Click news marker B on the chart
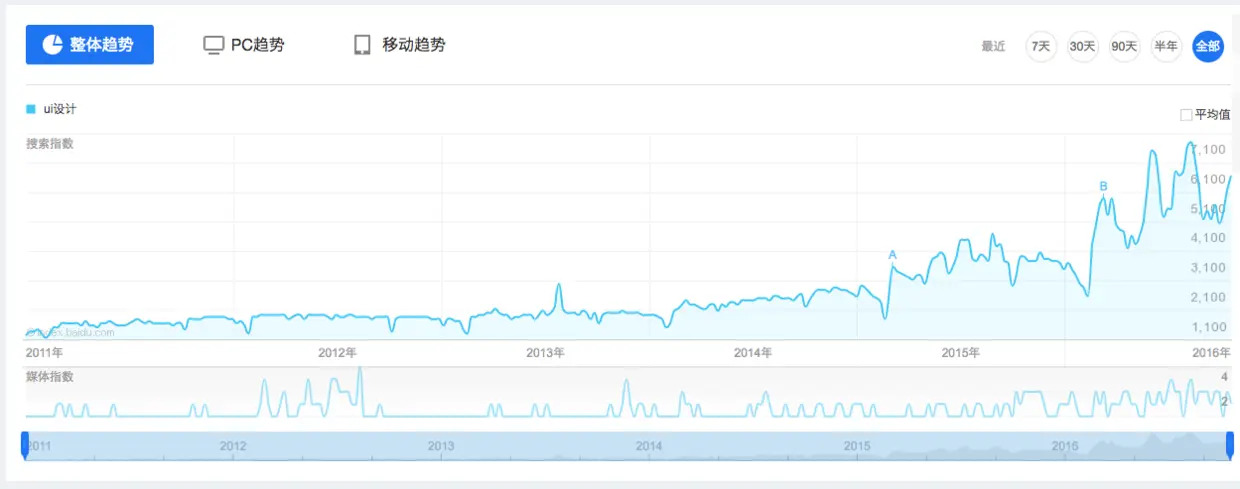Viewport: 1240px width, 489px height. click(x=1103, y=186)
